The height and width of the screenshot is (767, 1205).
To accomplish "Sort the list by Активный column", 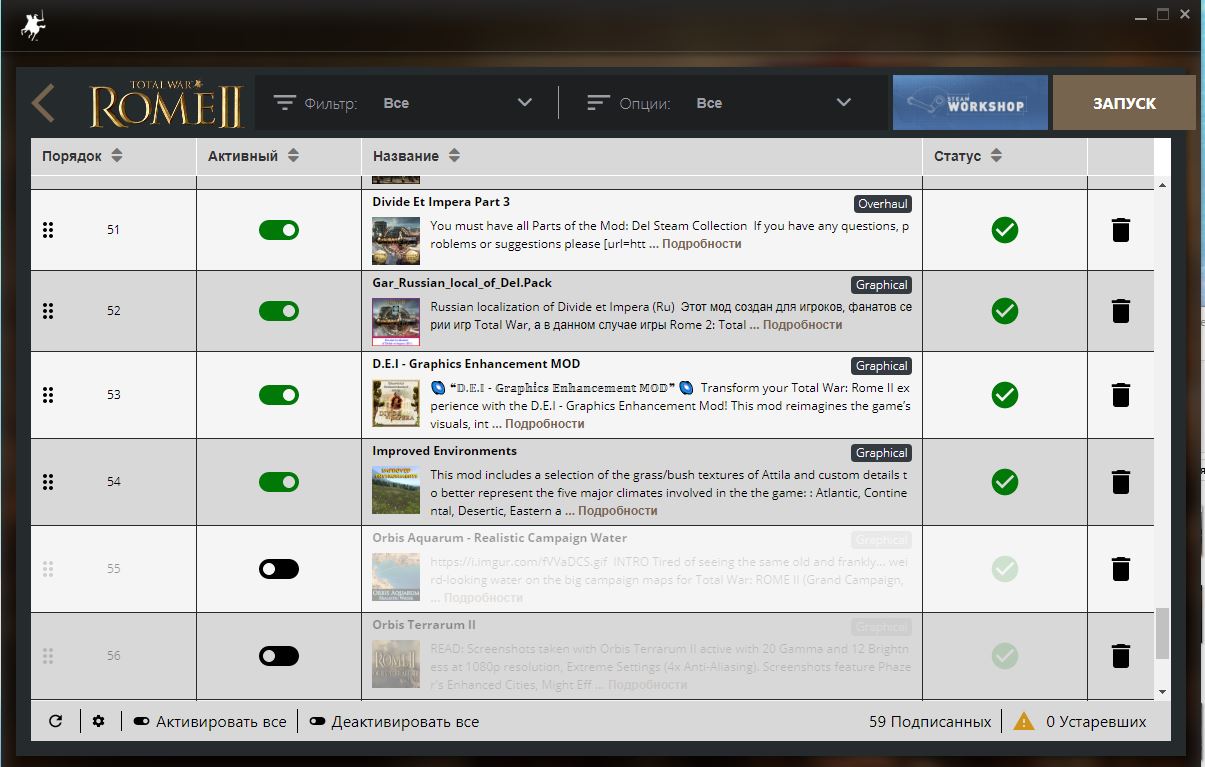I will point(253,156).
